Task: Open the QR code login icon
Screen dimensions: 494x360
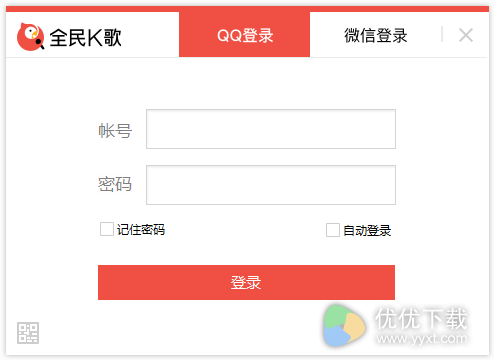Action: pyautogui.click(x=28, y=333)
